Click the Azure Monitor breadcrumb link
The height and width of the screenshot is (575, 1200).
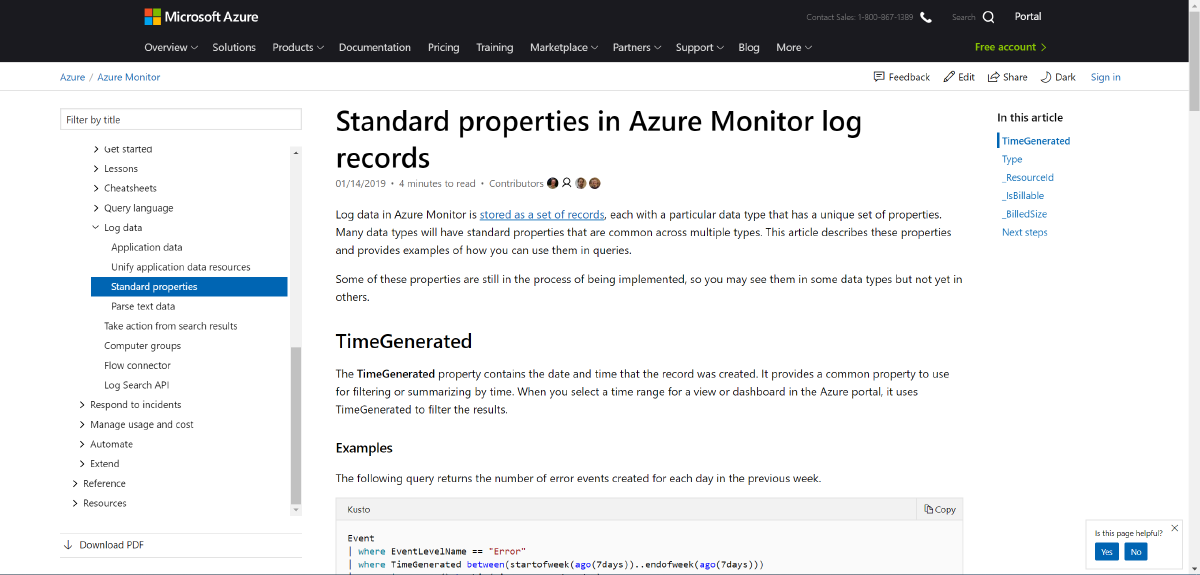tap(129, 77)
